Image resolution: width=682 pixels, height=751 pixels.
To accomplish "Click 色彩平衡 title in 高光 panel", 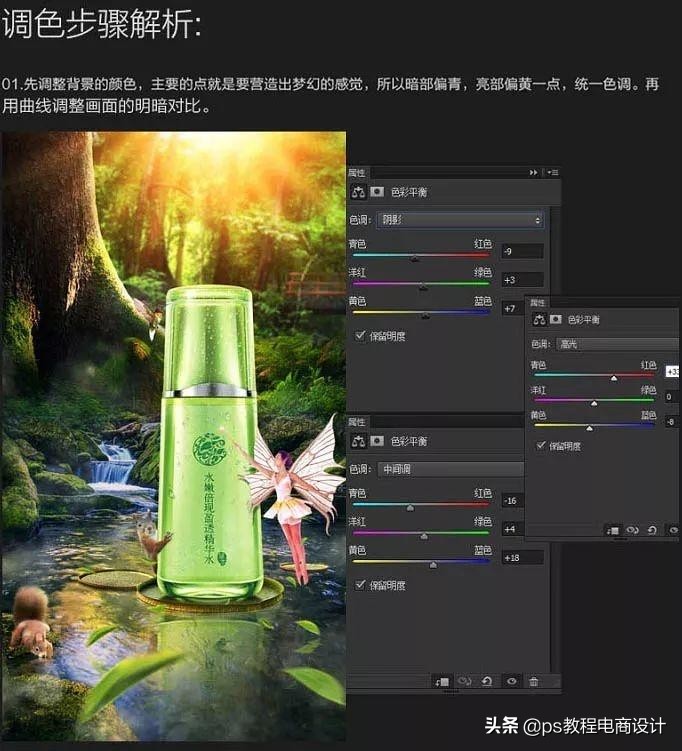I will (583, 319).
